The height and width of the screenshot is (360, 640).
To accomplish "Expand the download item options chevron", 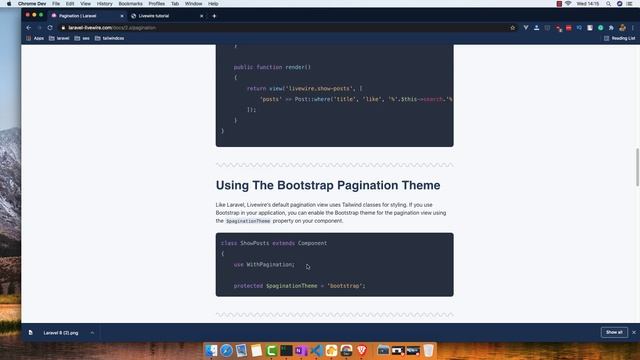I will point(92,333).
